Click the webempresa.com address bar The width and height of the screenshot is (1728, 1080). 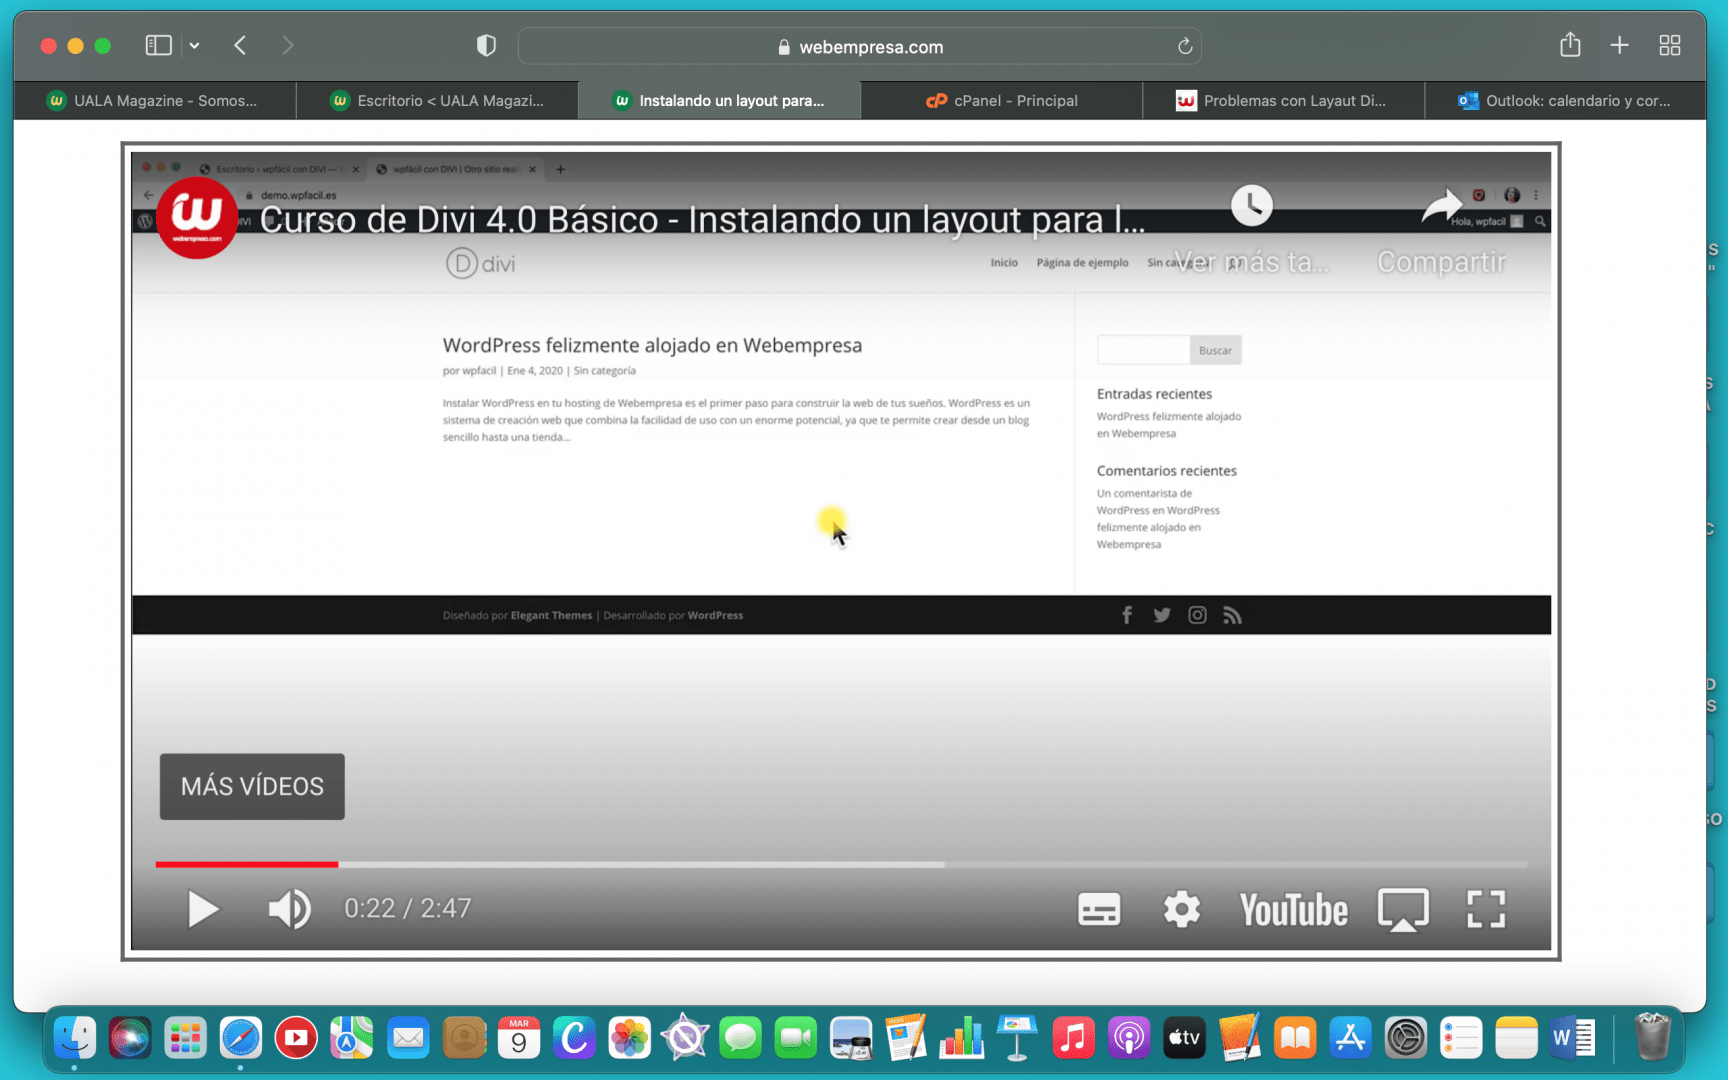(859, 46)
